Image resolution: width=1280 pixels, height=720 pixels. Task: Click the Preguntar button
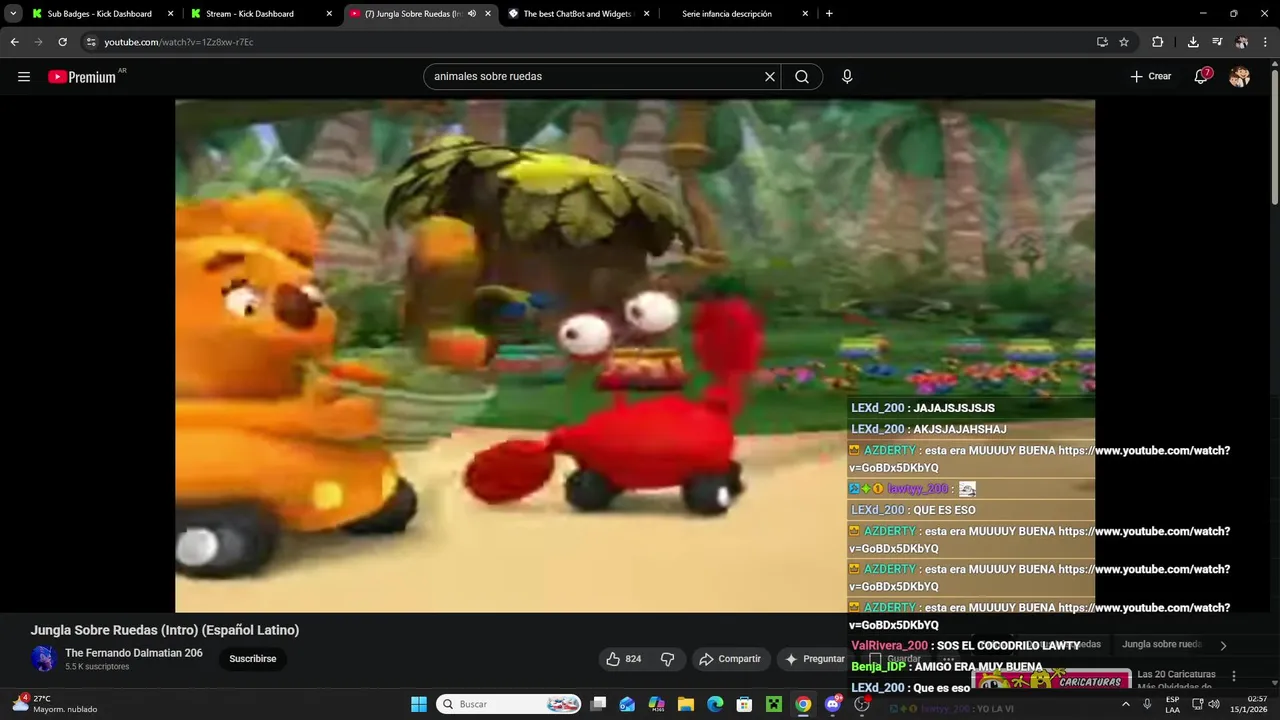(814, 659)
